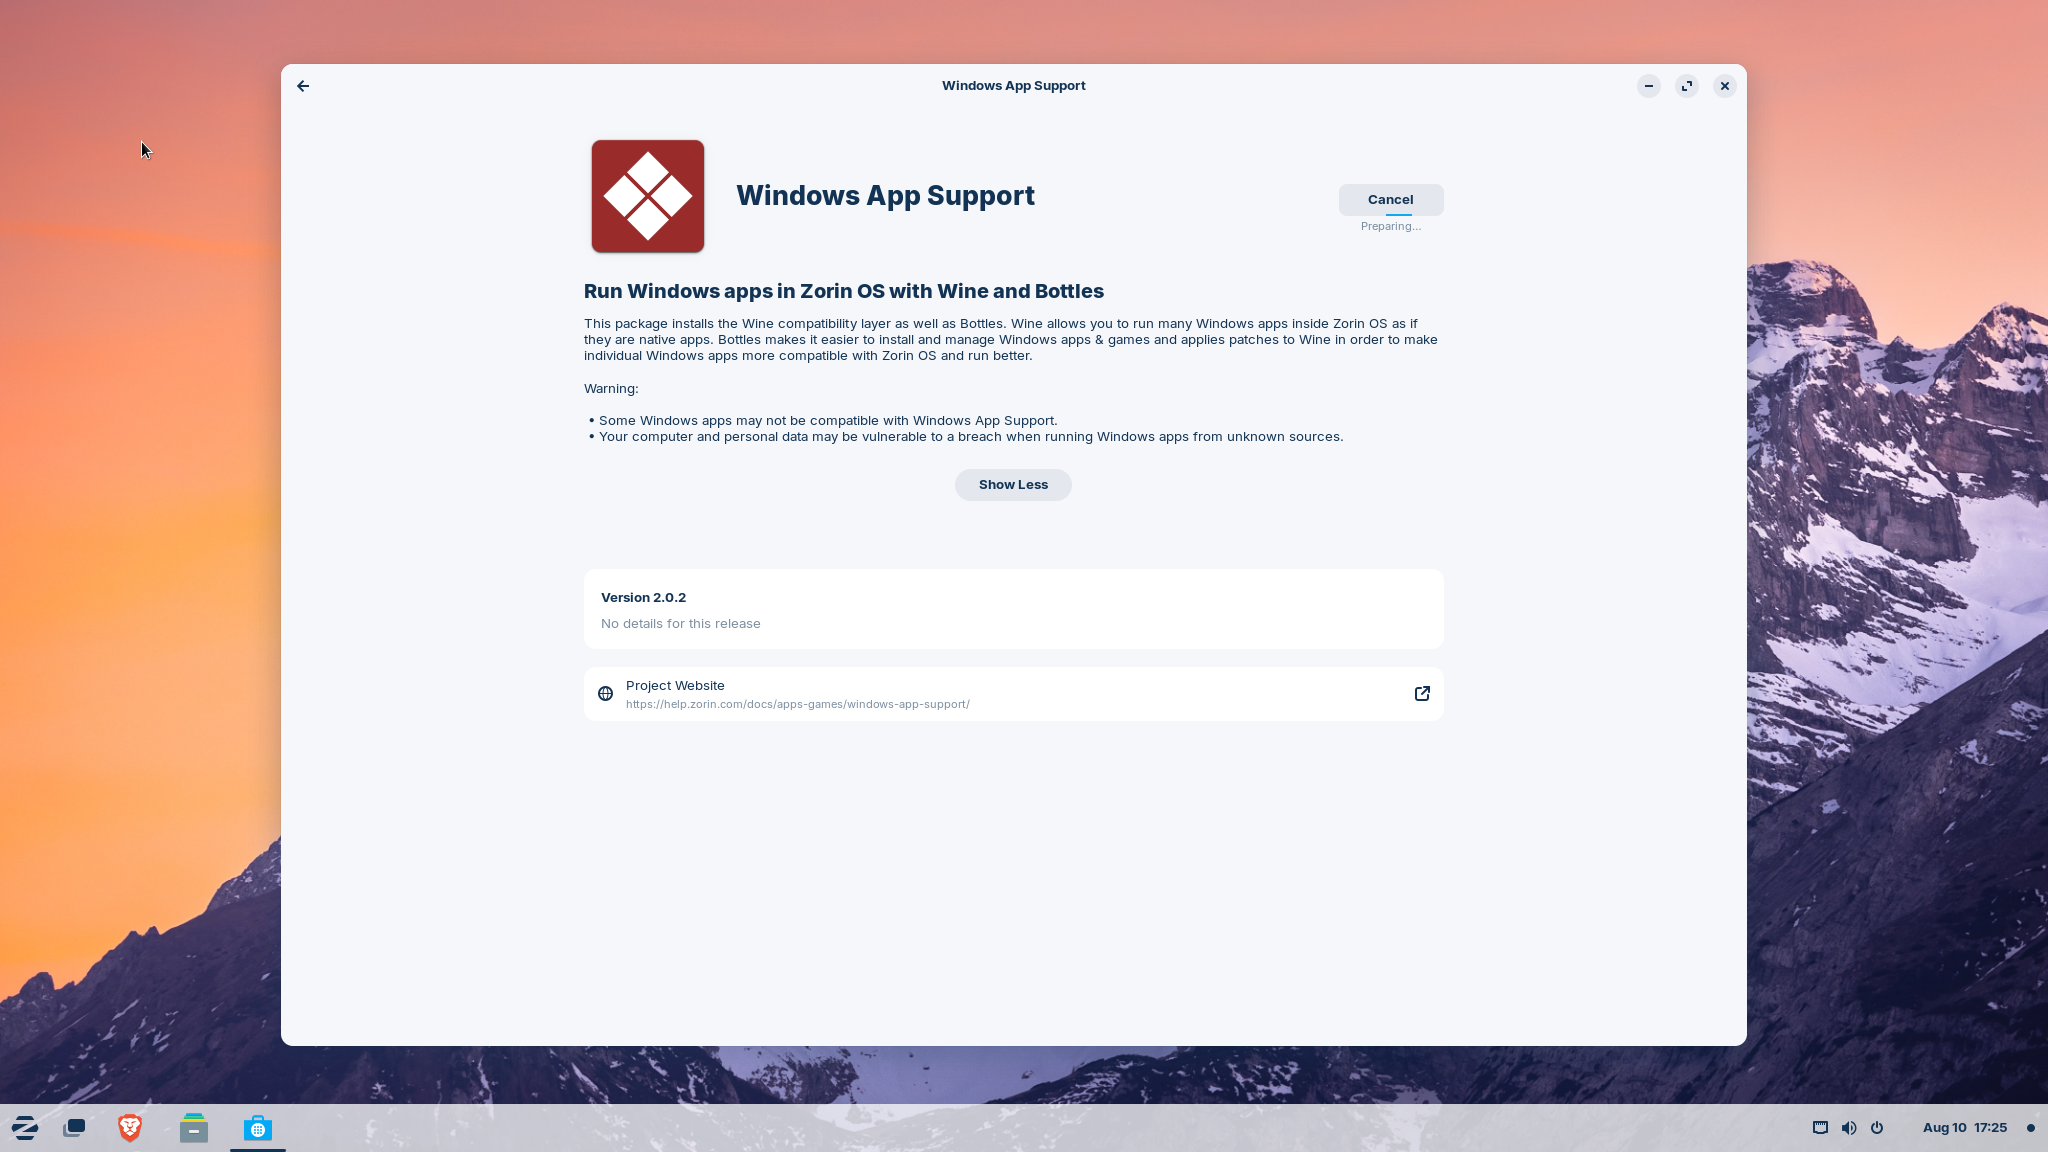Click the Preparing progress indicator under Cancel
Viewport: 2048px width, 1152px height.
tap(1390, 226)
